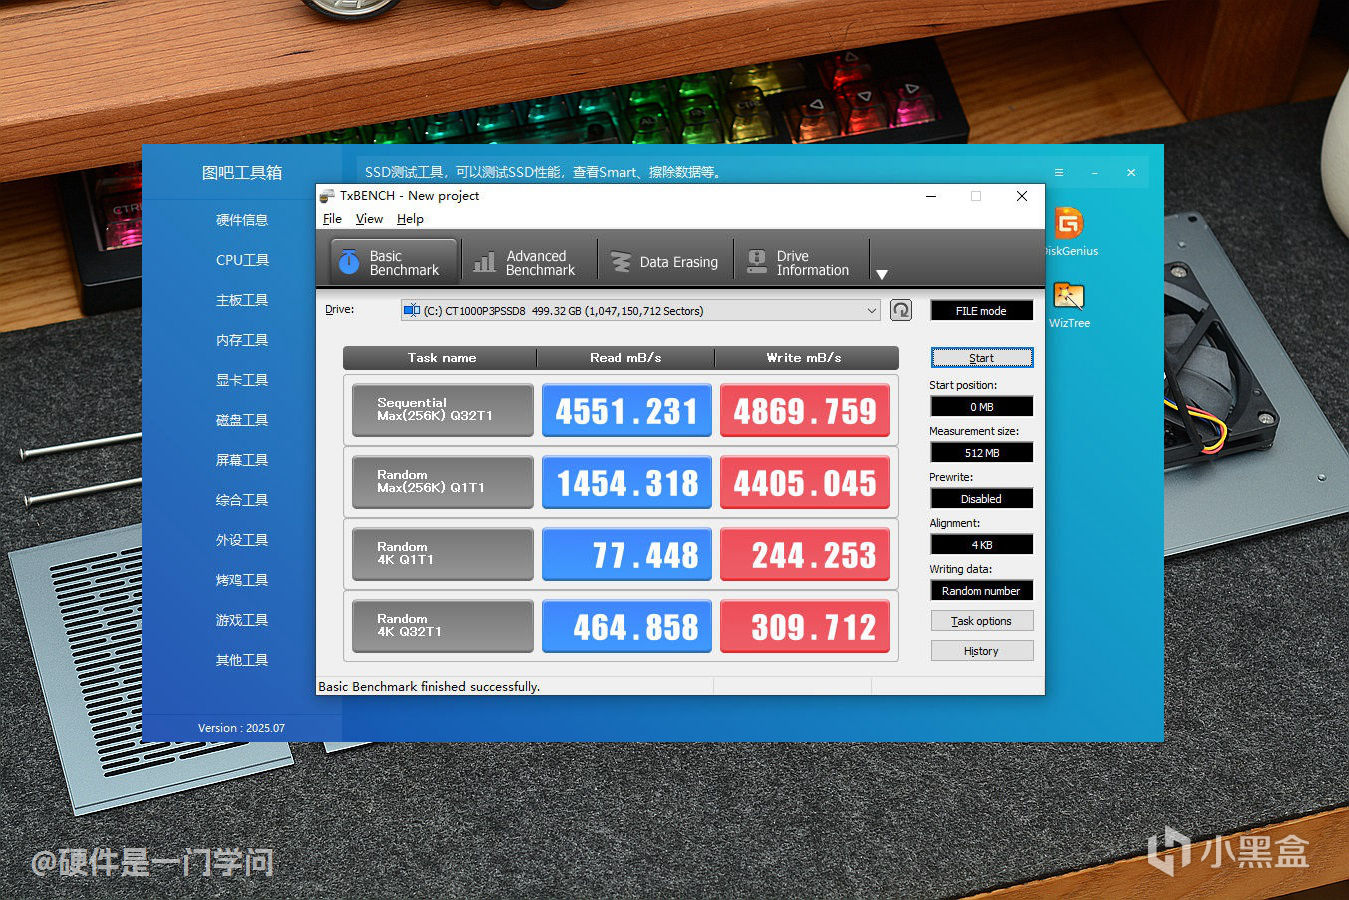Select 显卡工具 in the toolbox sidebar
Screen dimensions: 1349x900
point(242,380)
